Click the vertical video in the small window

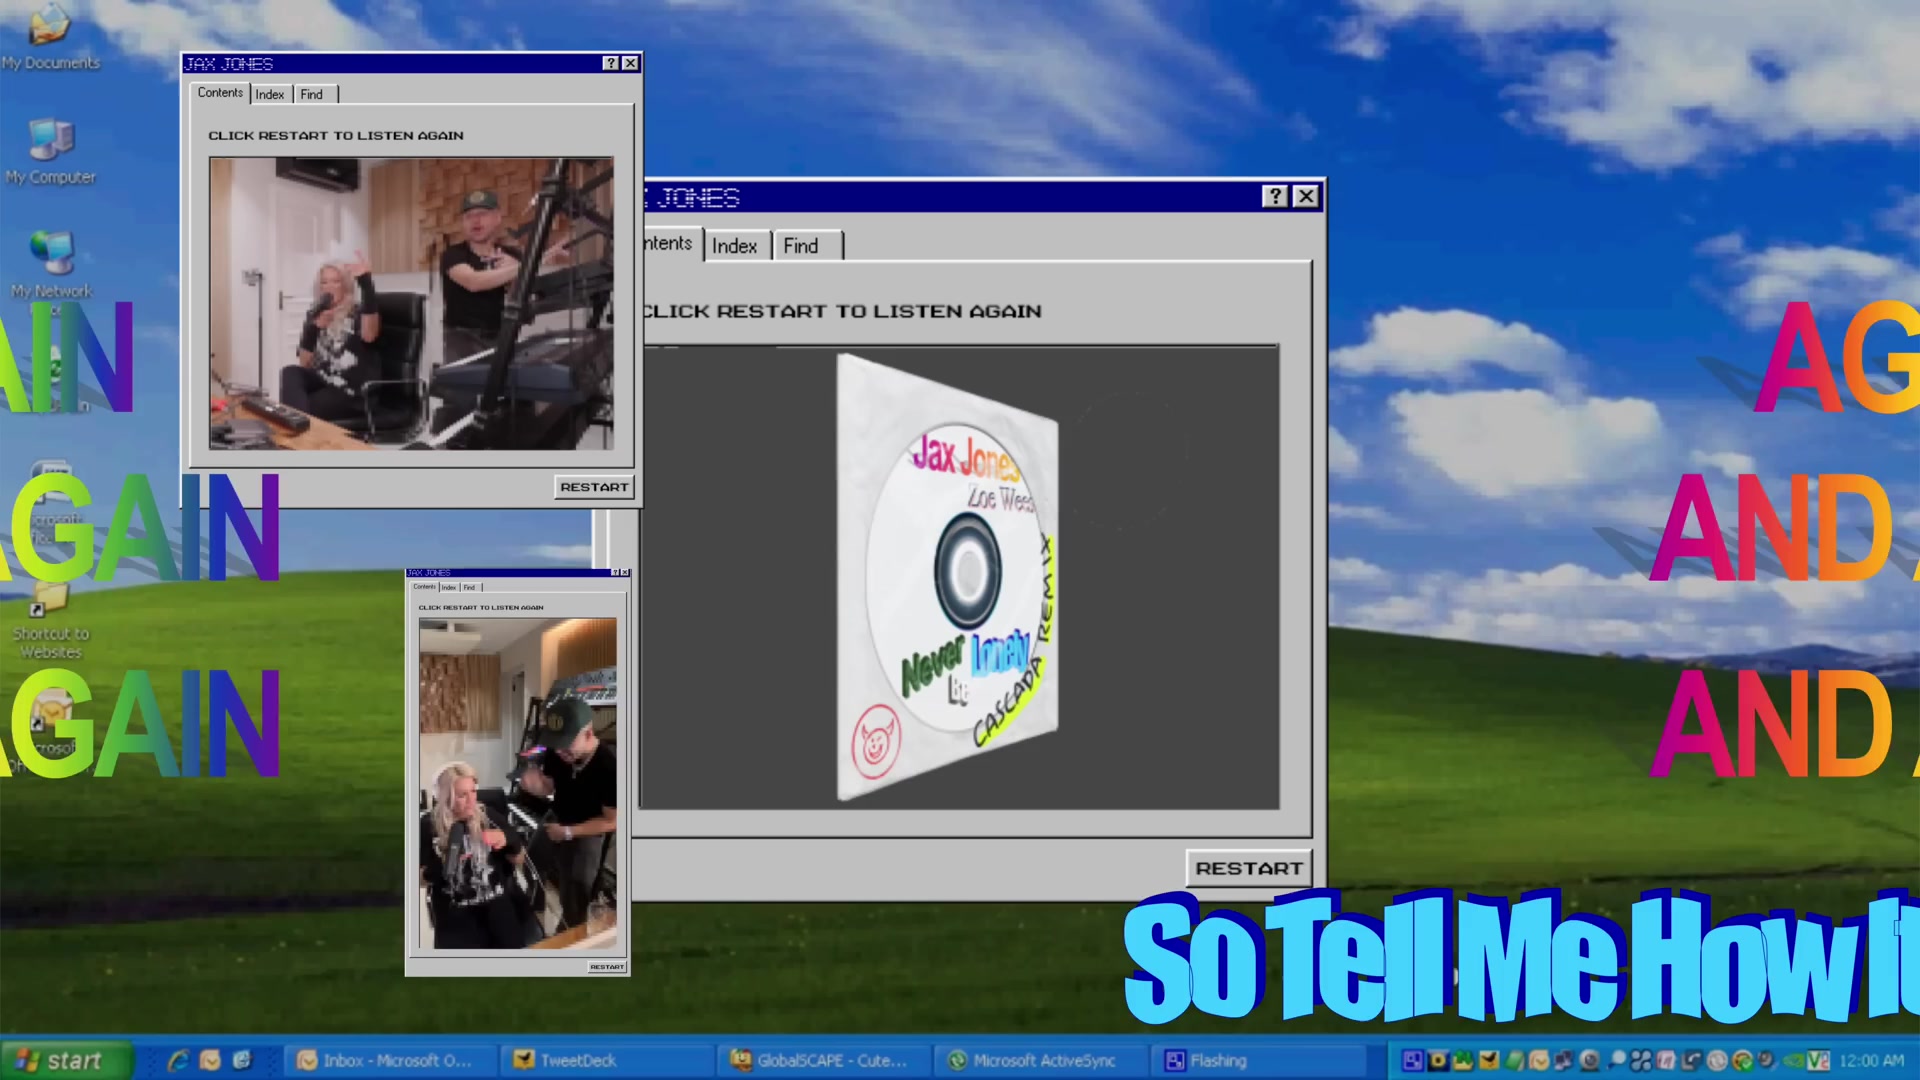(x=518, y=783)
